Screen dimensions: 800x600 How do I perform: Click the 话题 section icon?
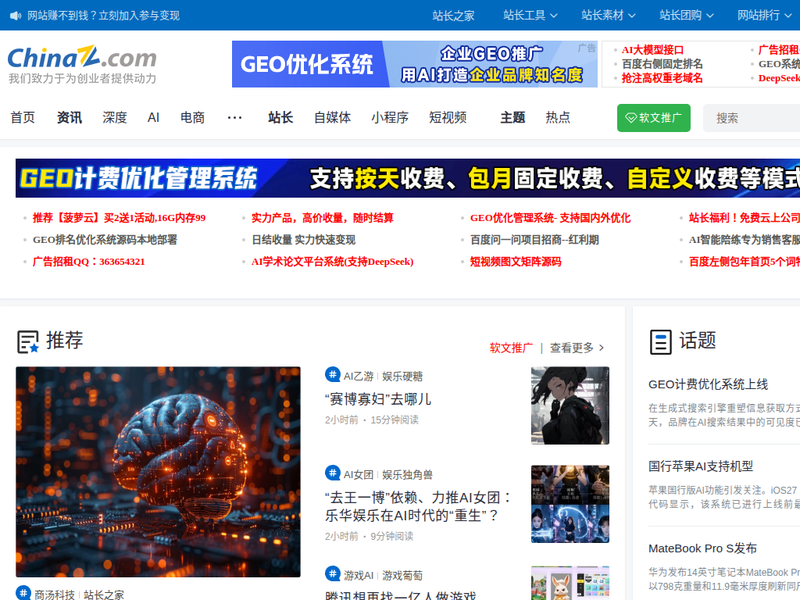point(660,341)
